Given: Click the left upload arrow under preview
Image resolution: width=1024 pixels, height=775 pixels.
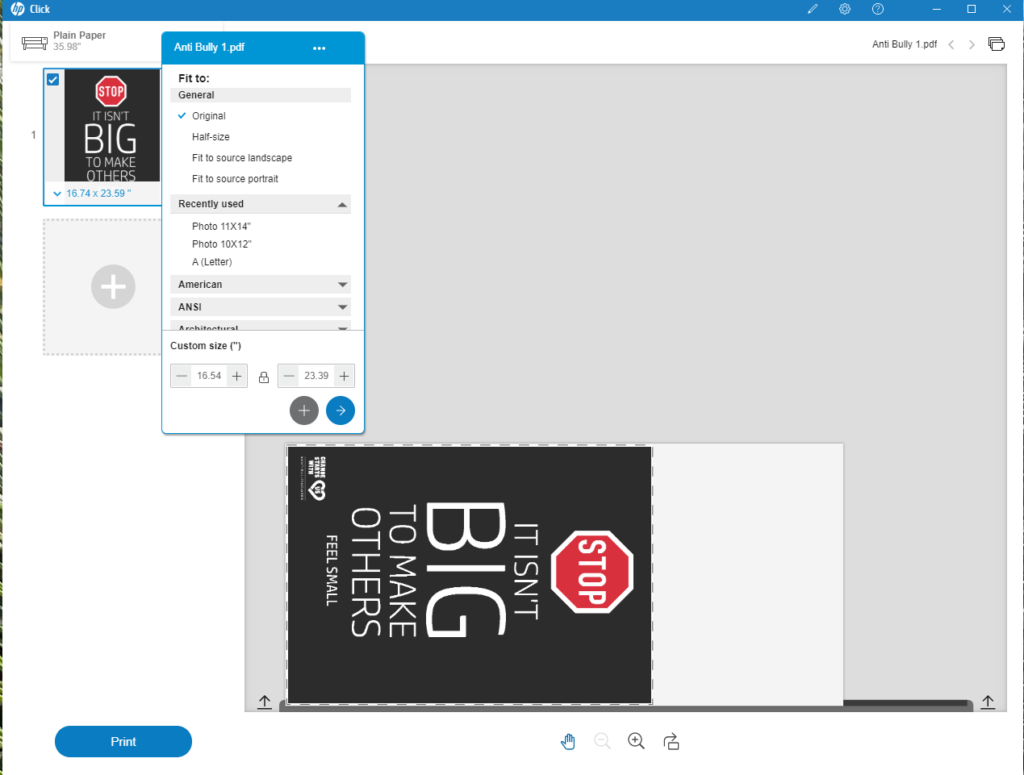Looking at the screenshot, I should (264, 702).
